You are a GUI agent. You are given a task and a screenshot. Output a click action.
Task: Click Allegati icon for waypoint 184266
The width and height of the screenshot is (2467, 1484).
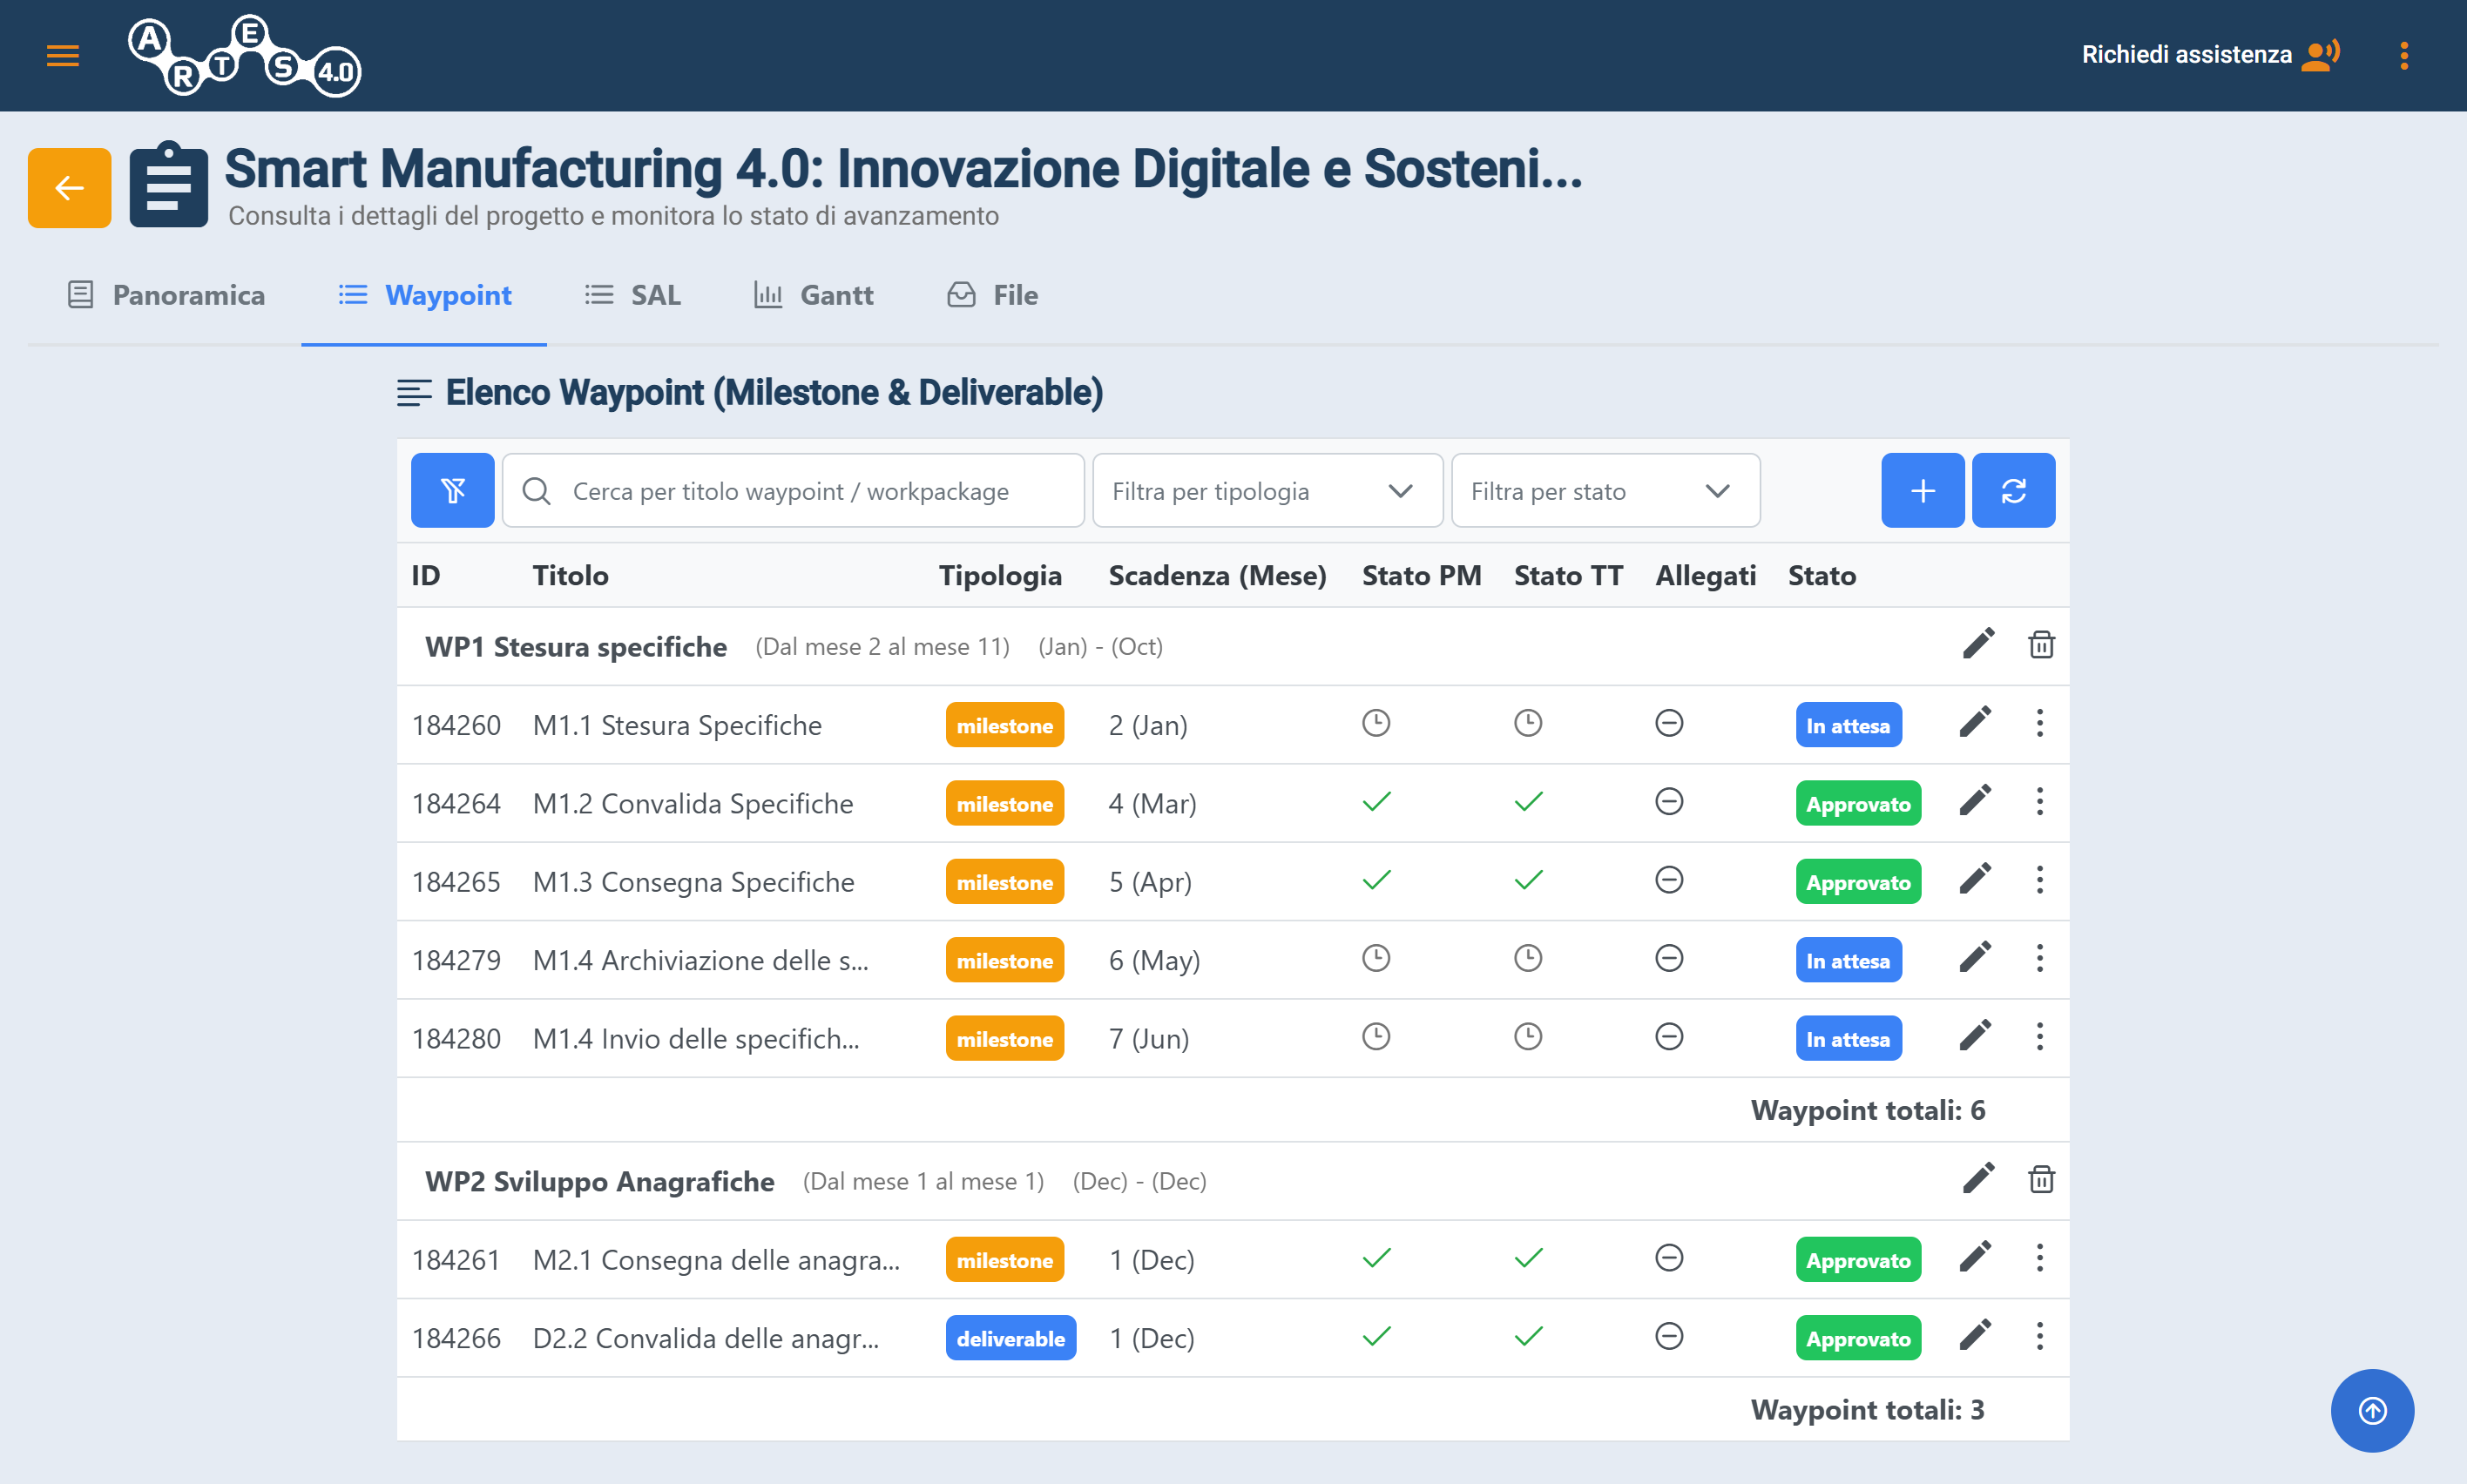point(1669,1336)
